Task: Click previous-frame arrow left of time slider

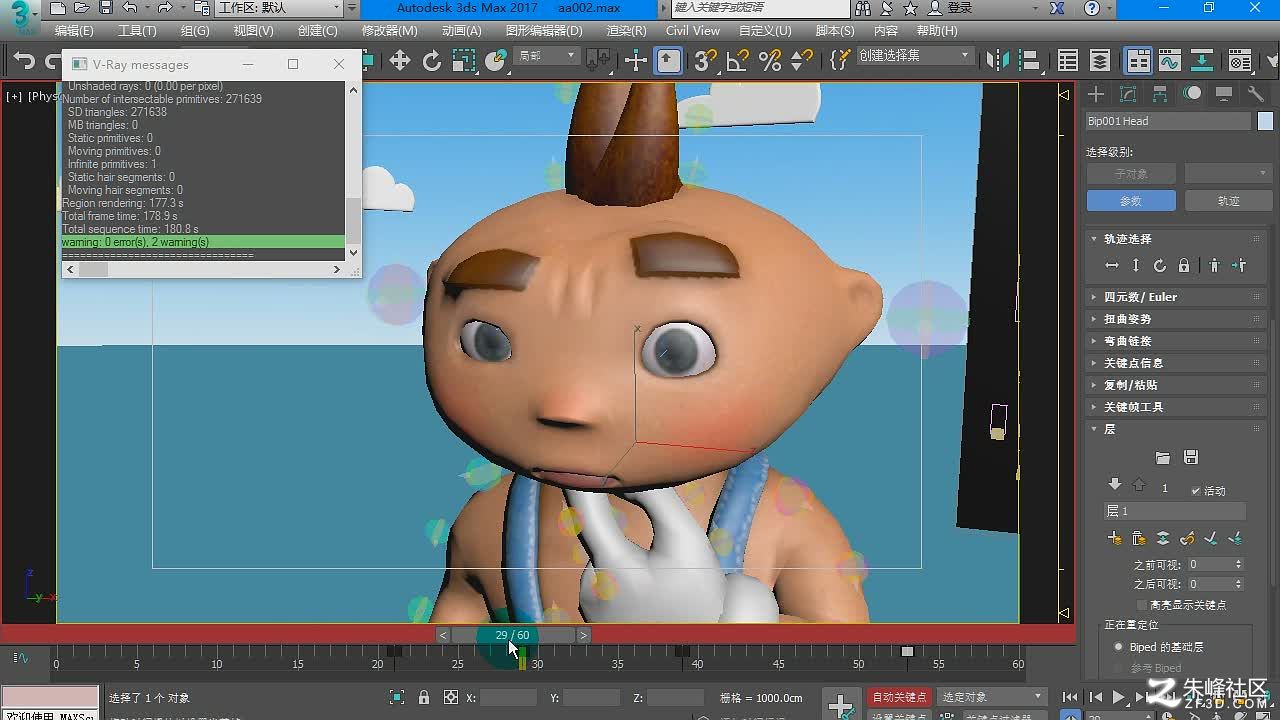Action: pos(443,635)
